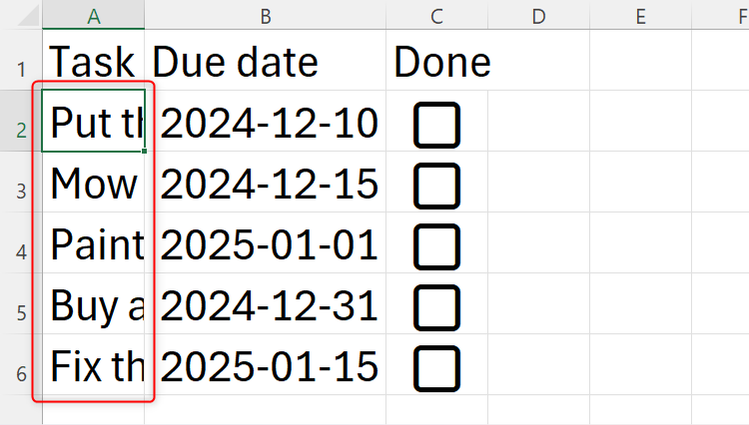This screenshot has height=425, width=749.
Task: Check the Done box in row 3
Action: pos(437,185)
